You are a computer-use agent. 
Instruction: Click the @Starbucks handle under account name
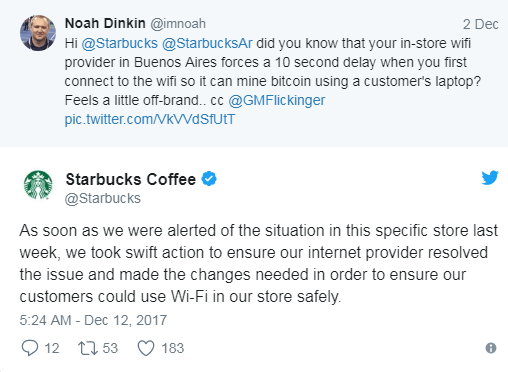pos(103,198)
